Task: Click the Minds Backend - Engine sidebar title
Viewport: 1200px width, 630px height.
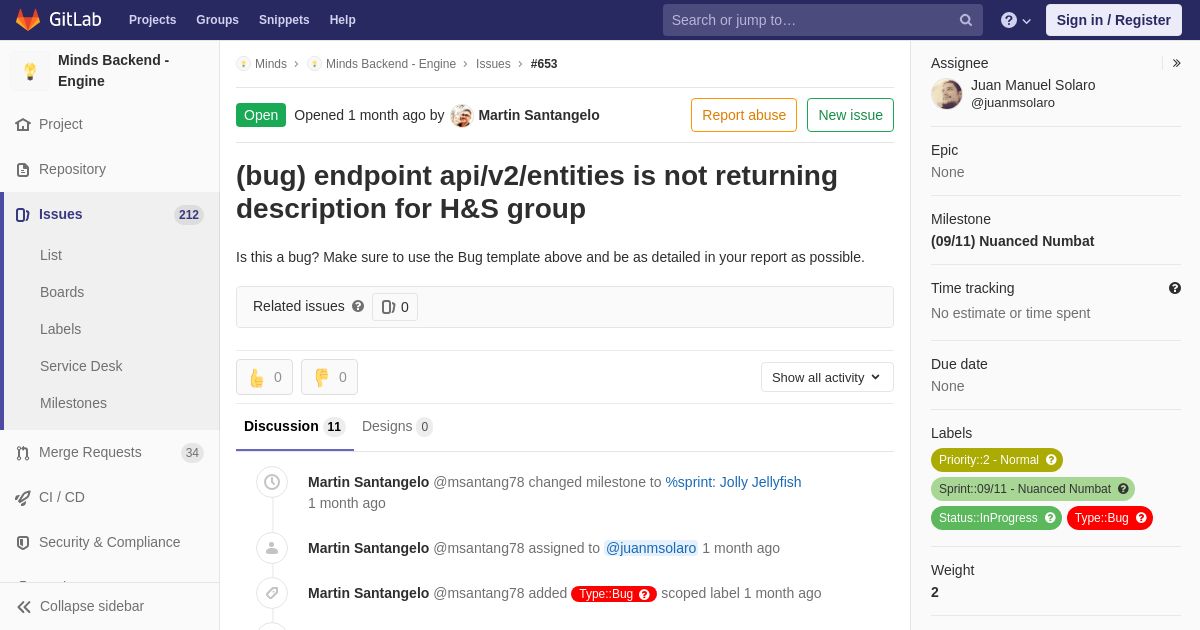Action: 114,71
